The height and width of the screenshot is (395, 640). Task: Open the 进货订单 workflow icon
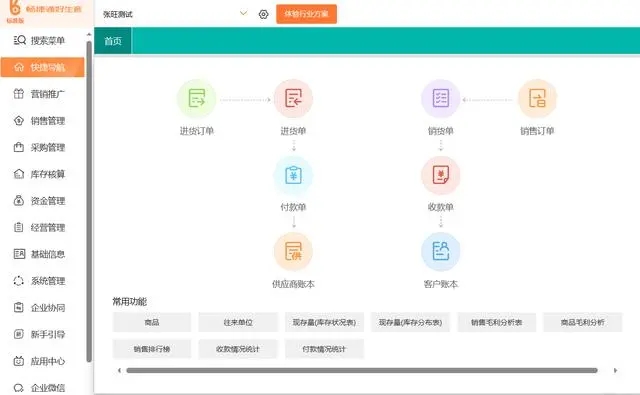(x=197, y=98)
